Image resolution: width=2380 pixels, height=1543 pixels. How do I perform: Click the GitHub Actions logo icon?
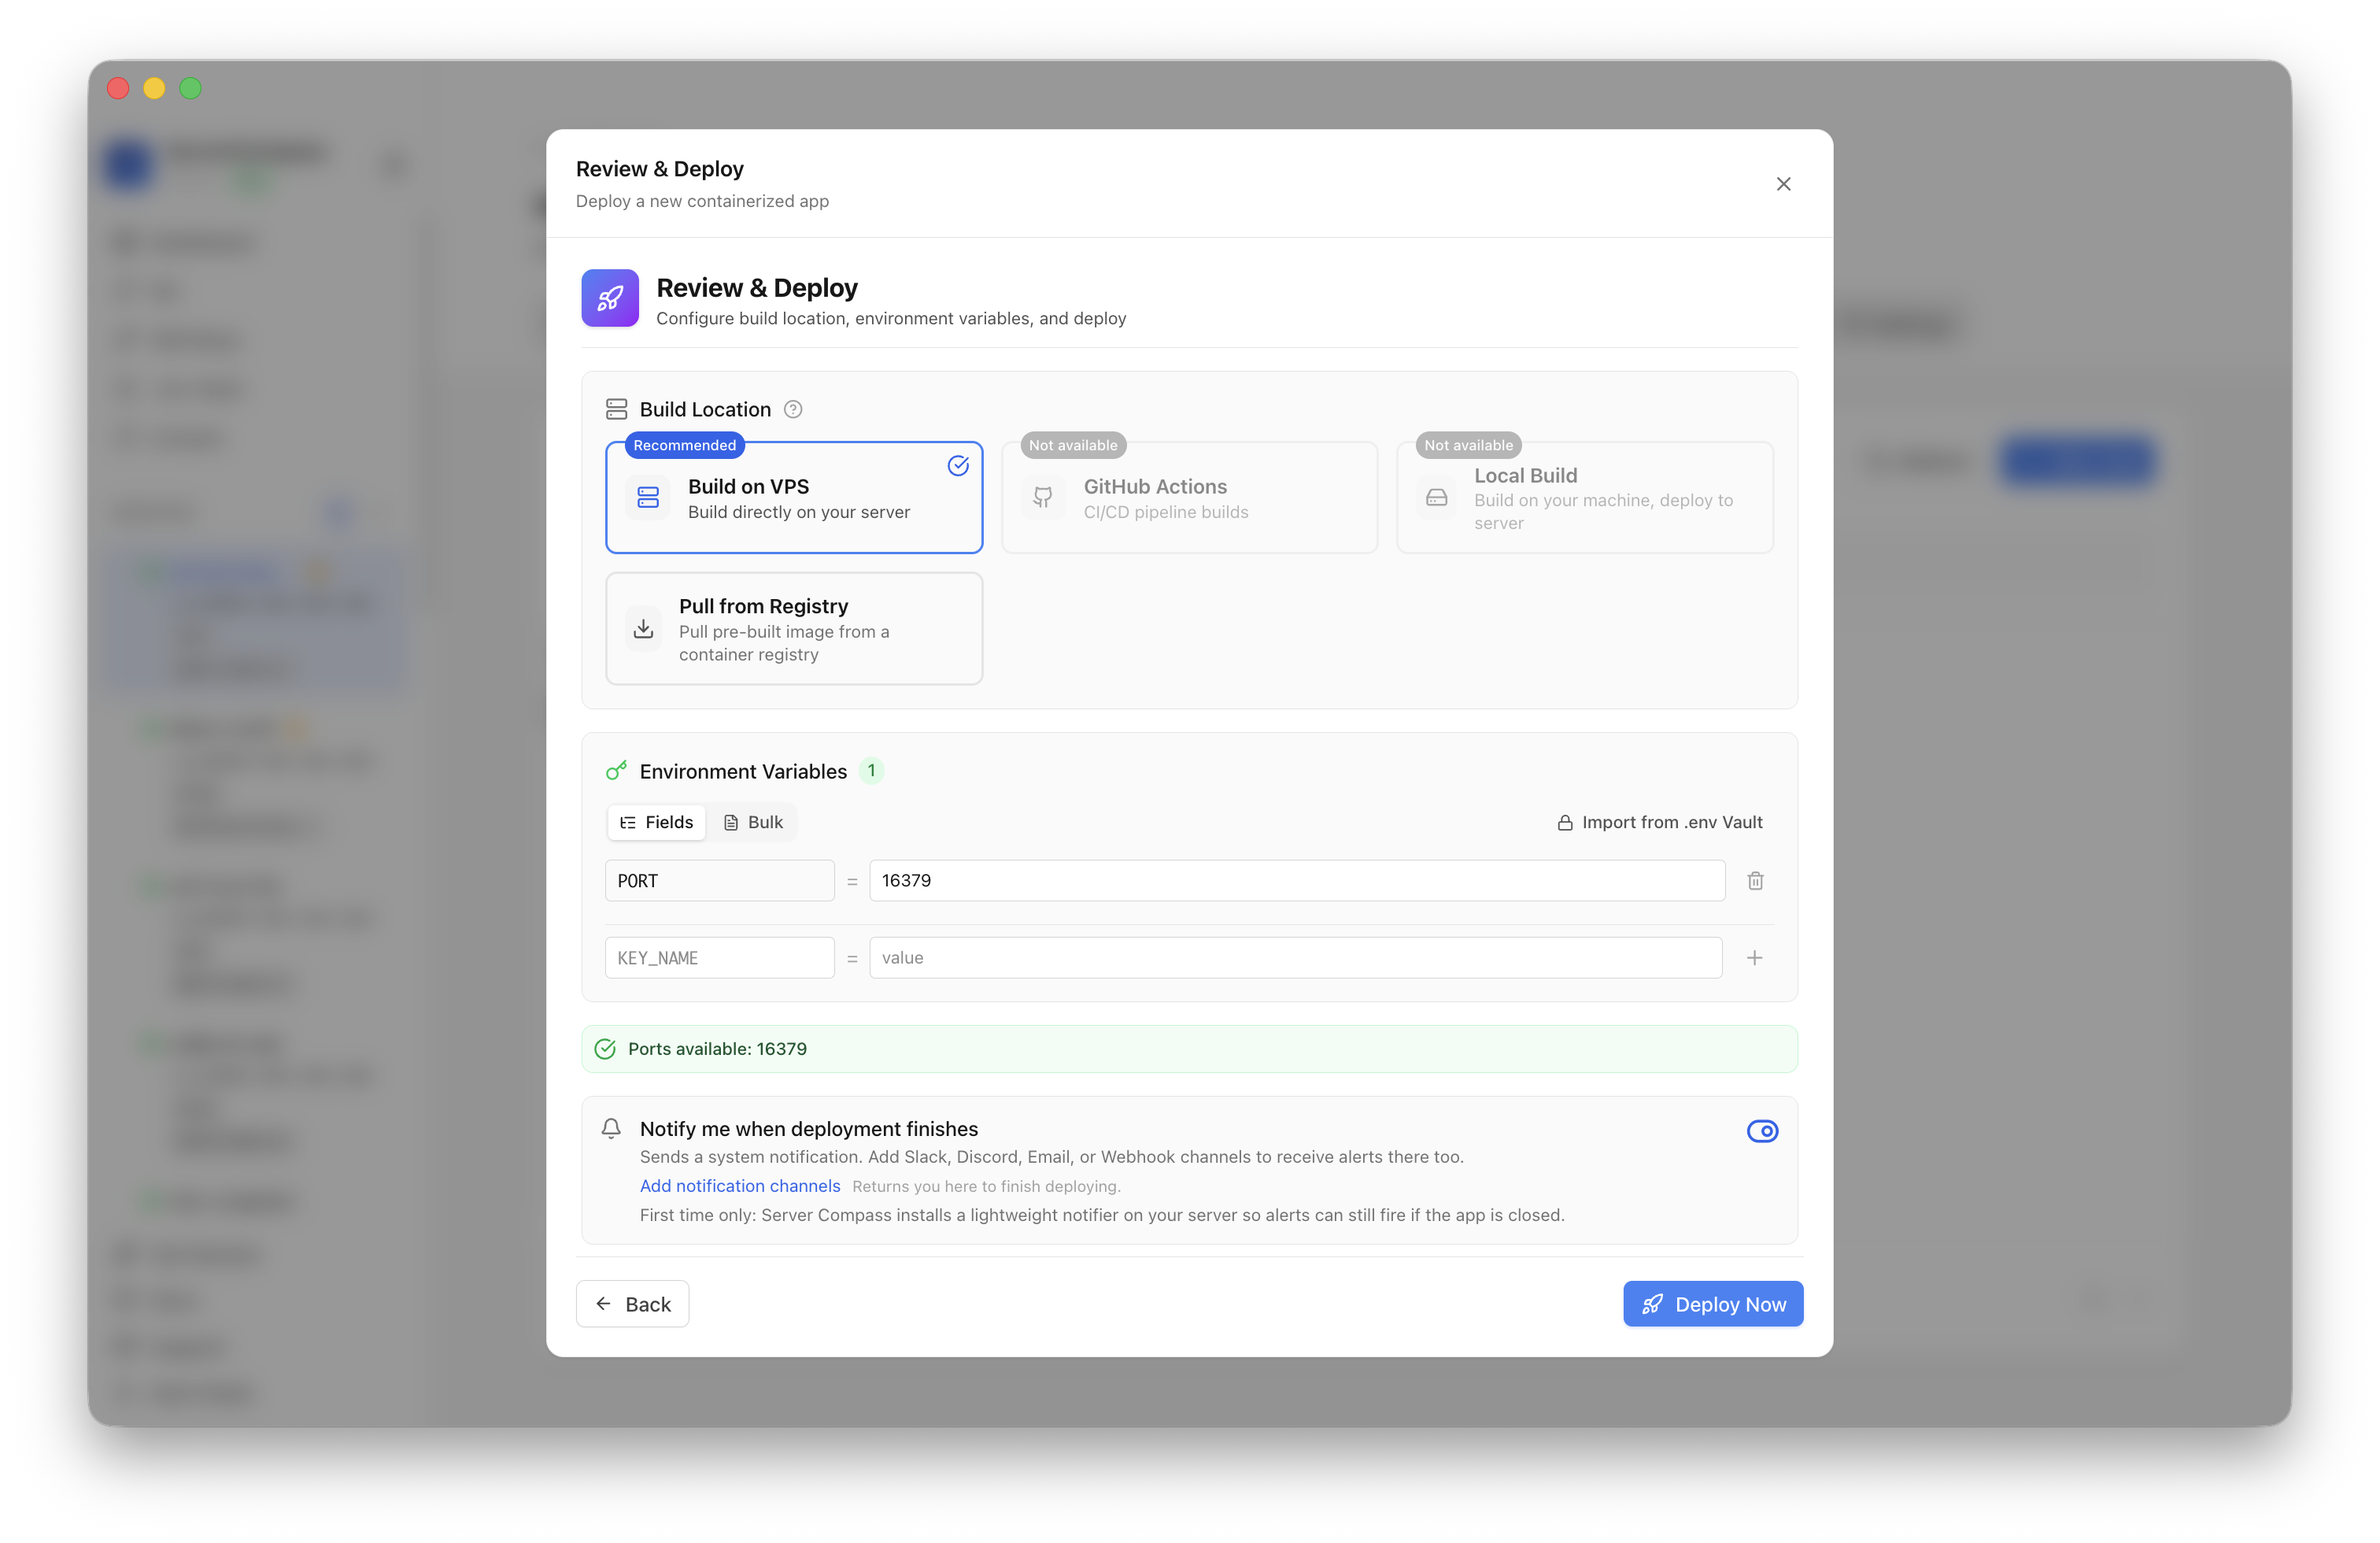point(1043,497)
